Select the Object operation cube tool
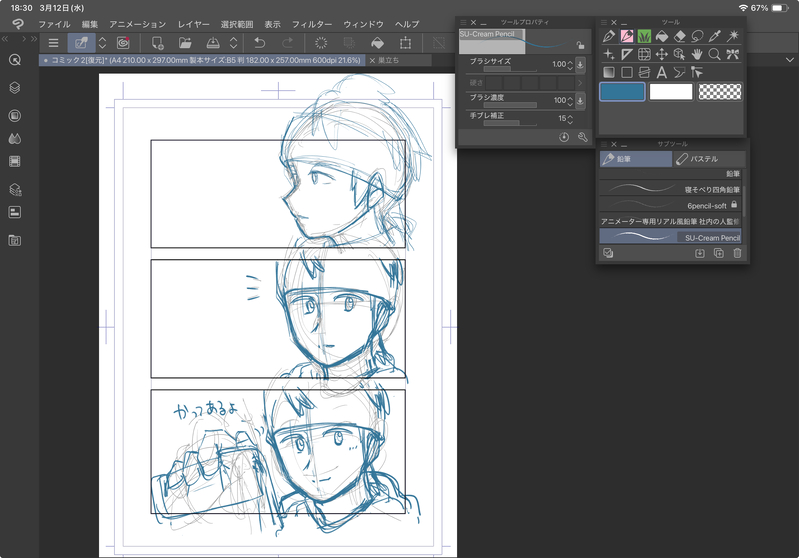 tap(679, 54)
